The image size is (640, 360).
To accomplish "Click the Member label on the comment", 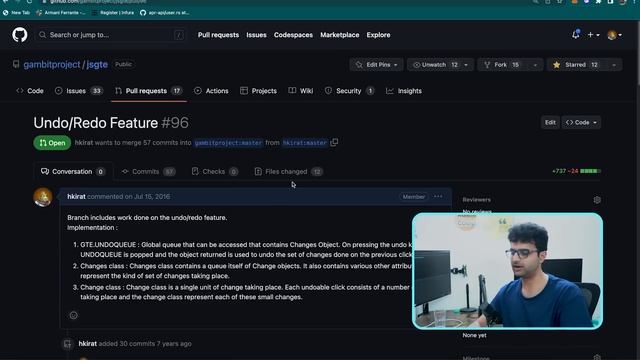I will click(x=413, y=197).
